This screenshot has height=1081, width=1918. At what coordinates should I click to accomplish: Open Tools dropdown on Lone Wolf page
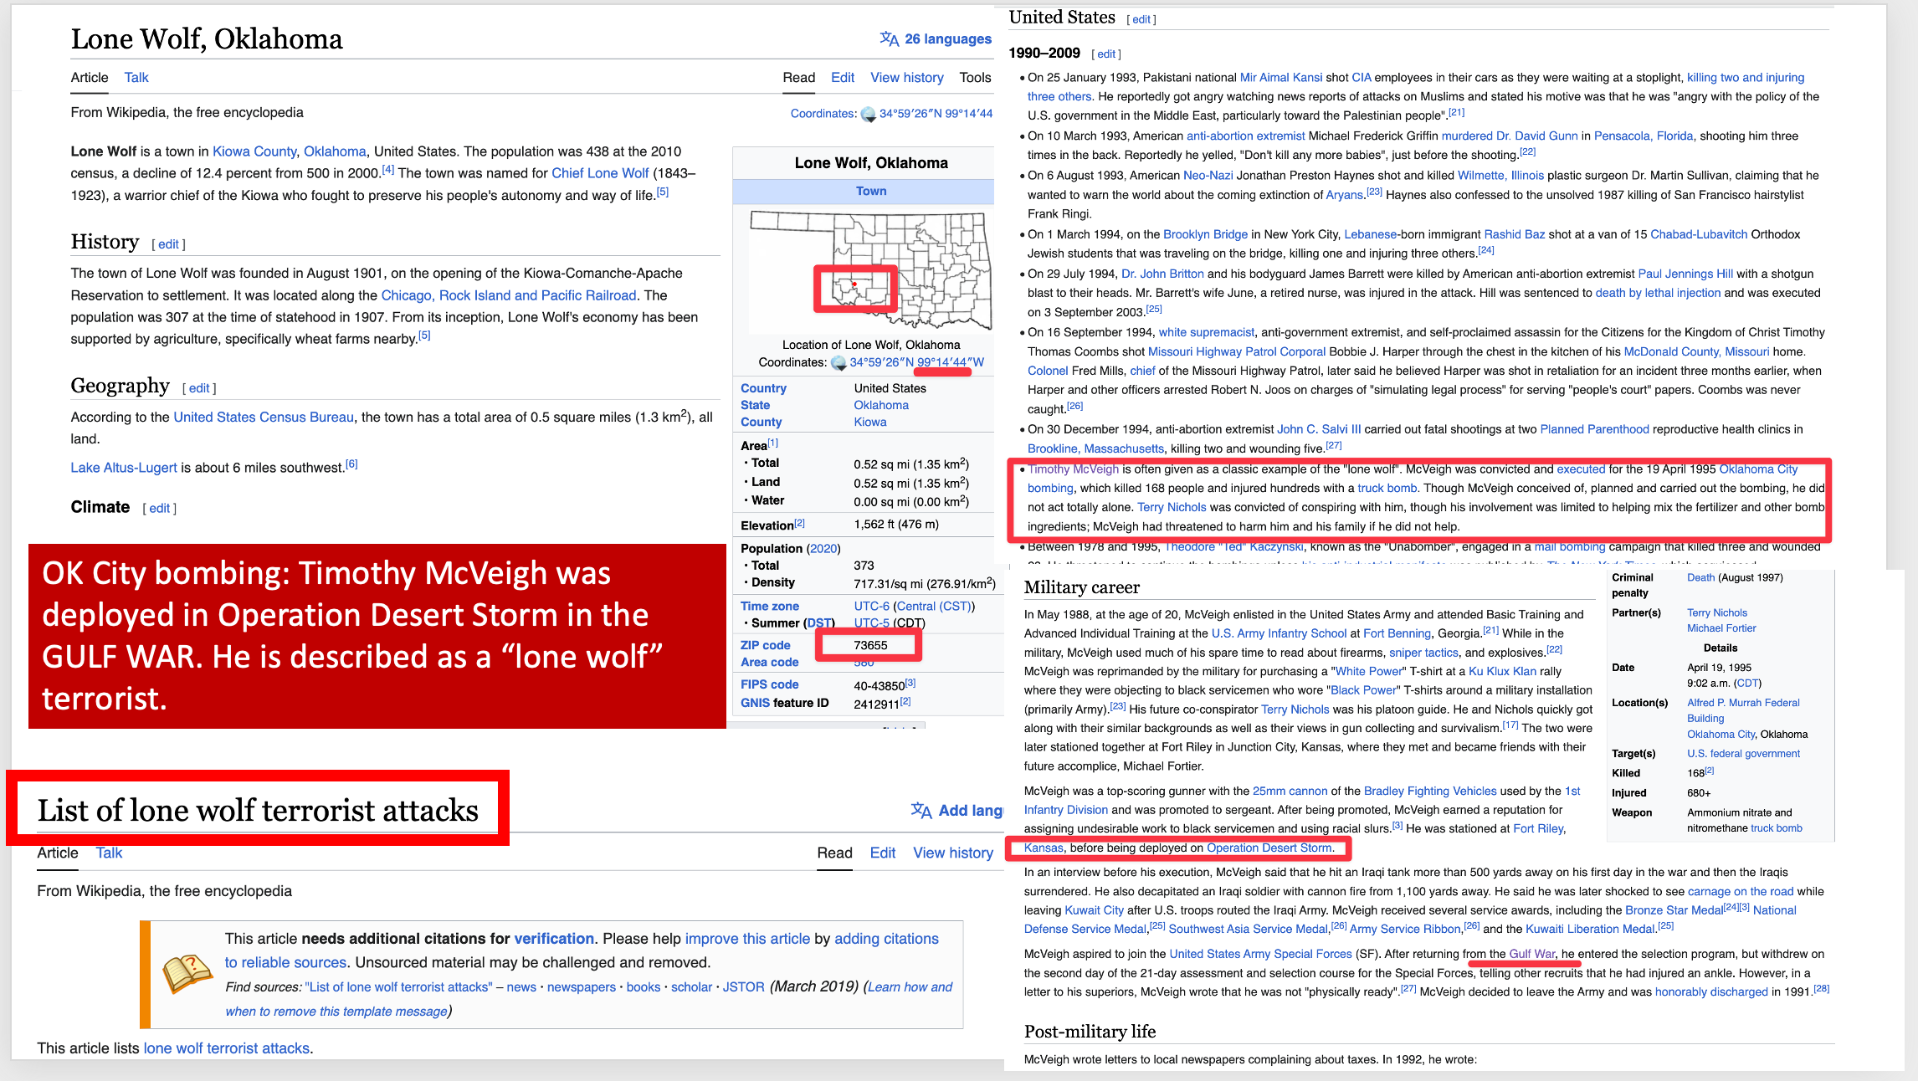tap(975, 78)
